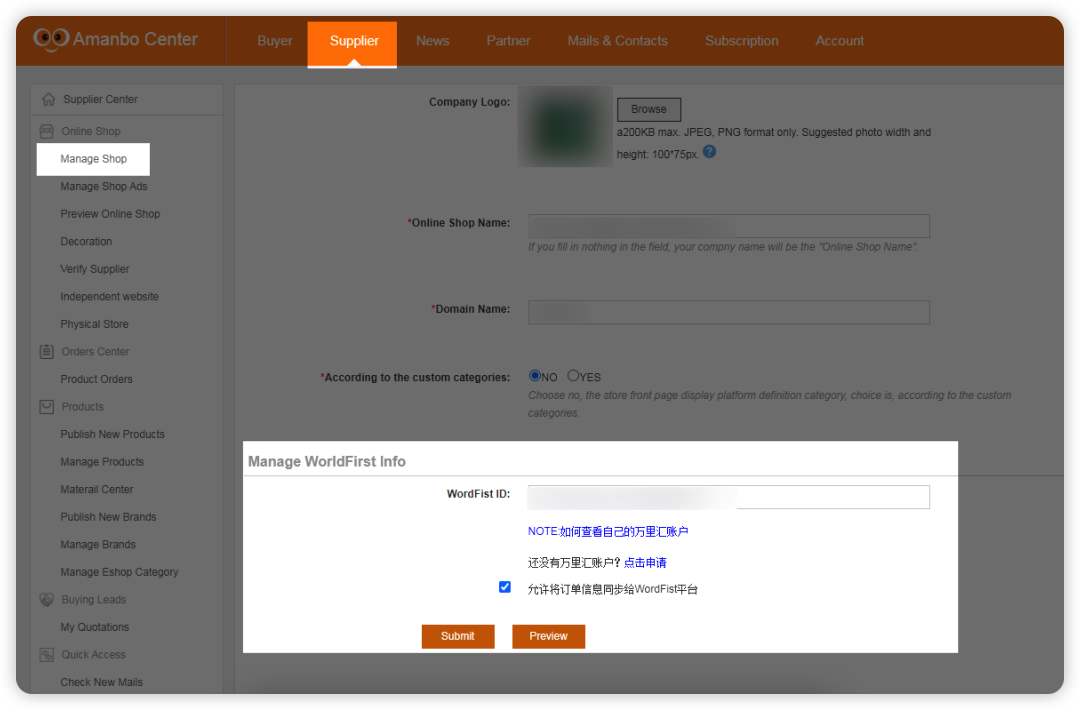The image size is (1080, 710).
Task: Select Manage Shop in the sidebar
Action: (93, 159)
